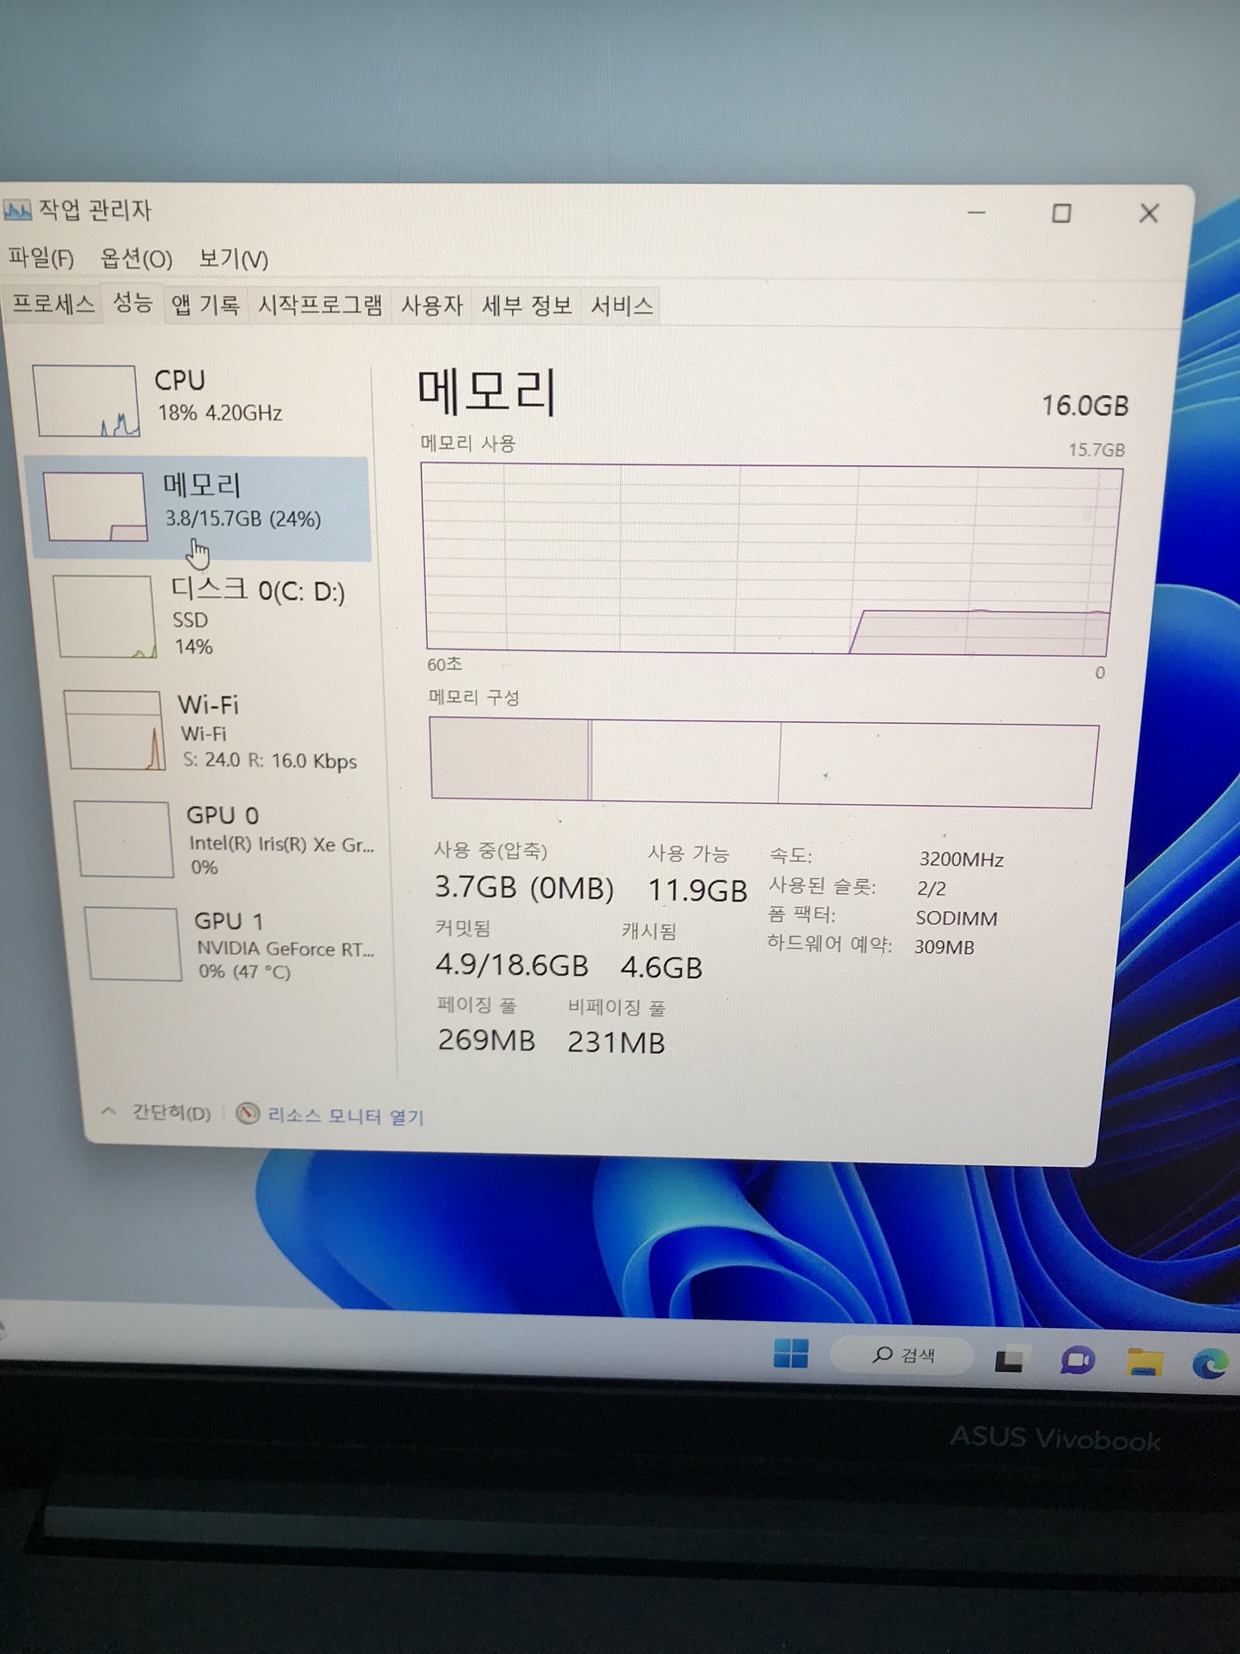Switch to the 프로세스 tab
Viewport: 1240px width, 1654px height.
click(53, 303)
